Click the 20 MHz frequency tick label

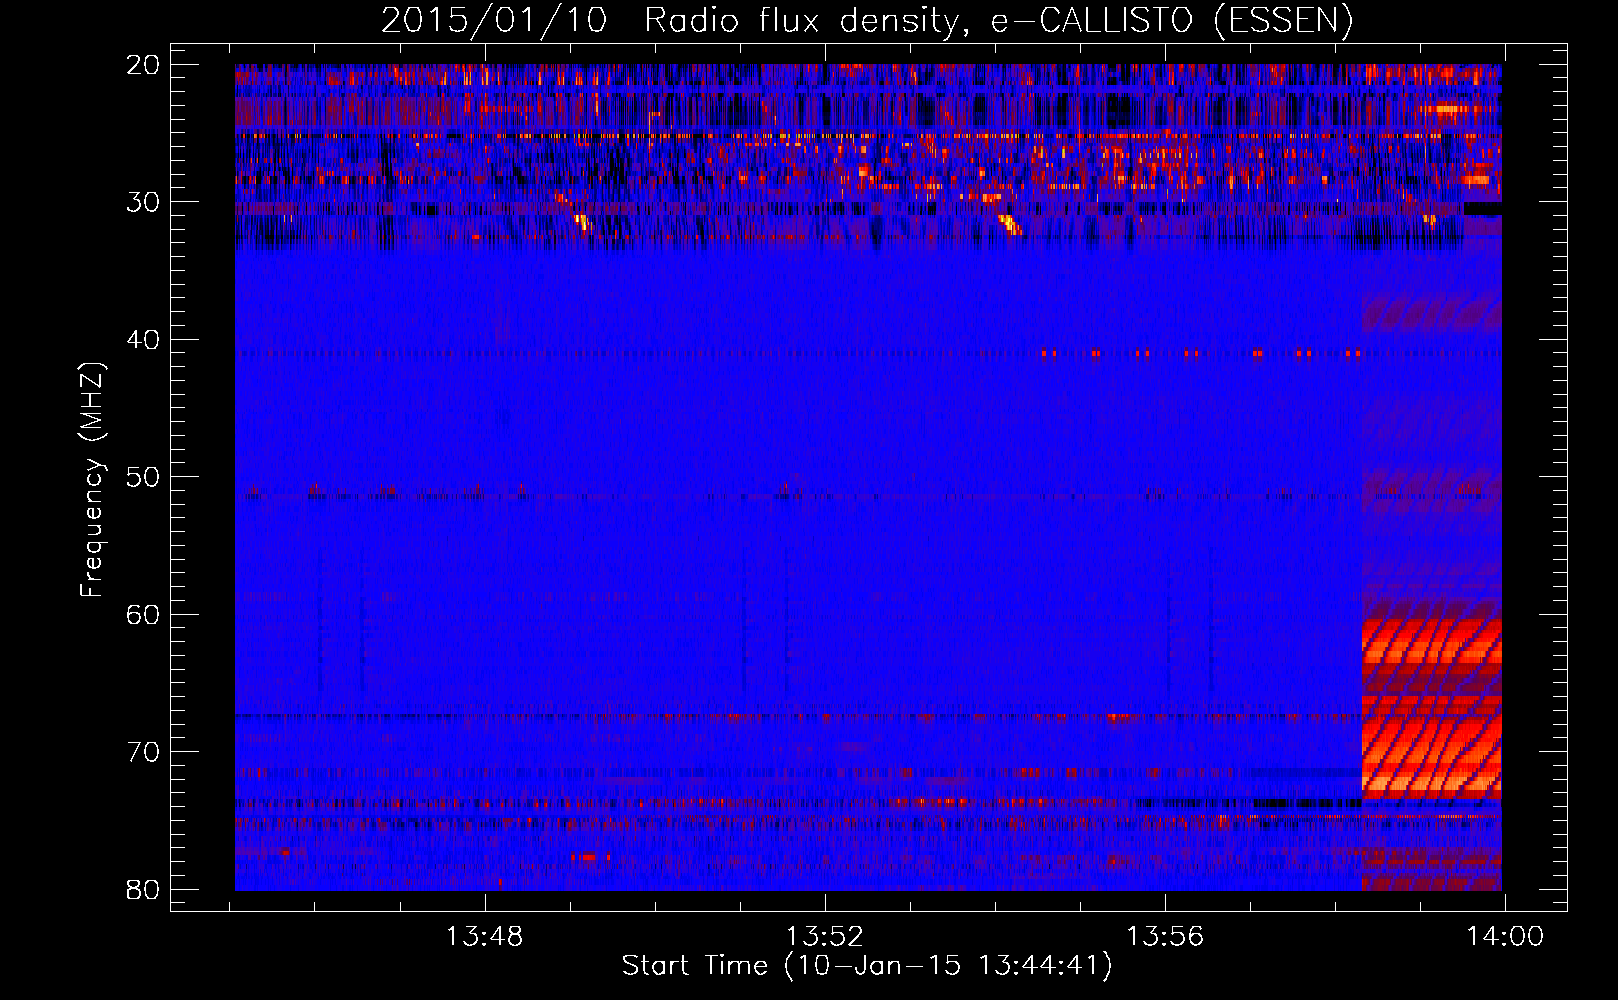click(144, 65)
